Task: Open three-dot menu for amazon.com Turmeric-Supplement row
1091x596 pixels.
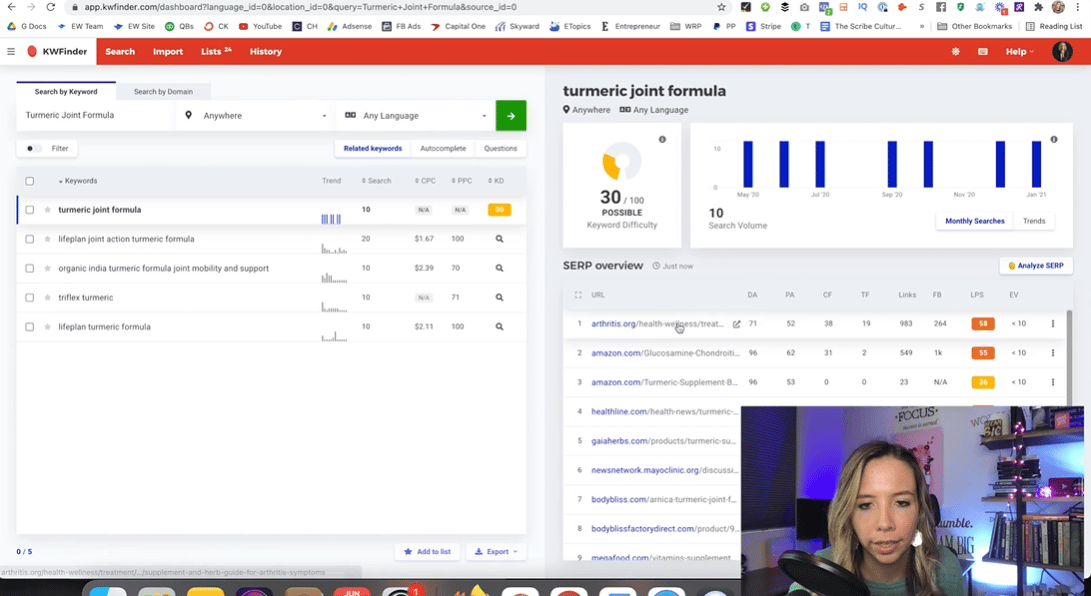Action: (x=1053, y=382)
